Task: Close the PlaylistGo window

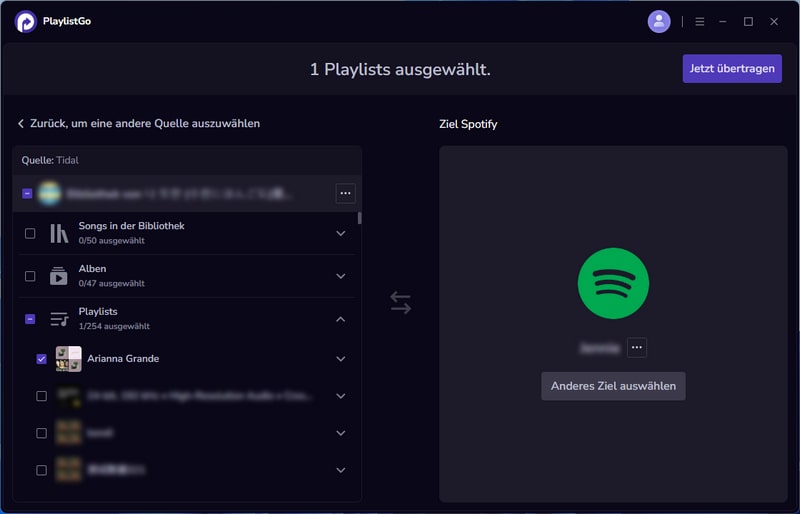Action: (774, 21)
